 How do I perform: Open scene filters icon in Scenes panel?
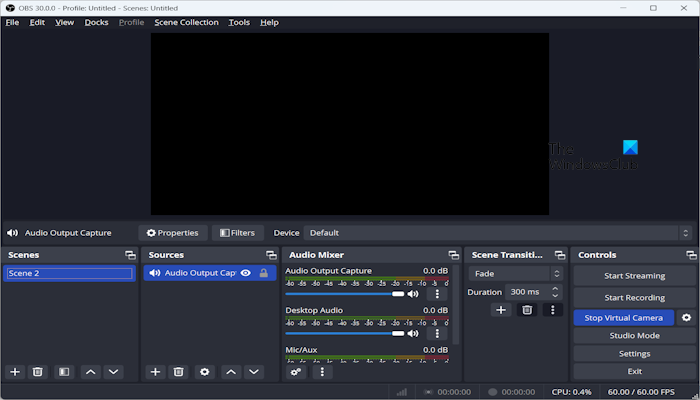63,371
